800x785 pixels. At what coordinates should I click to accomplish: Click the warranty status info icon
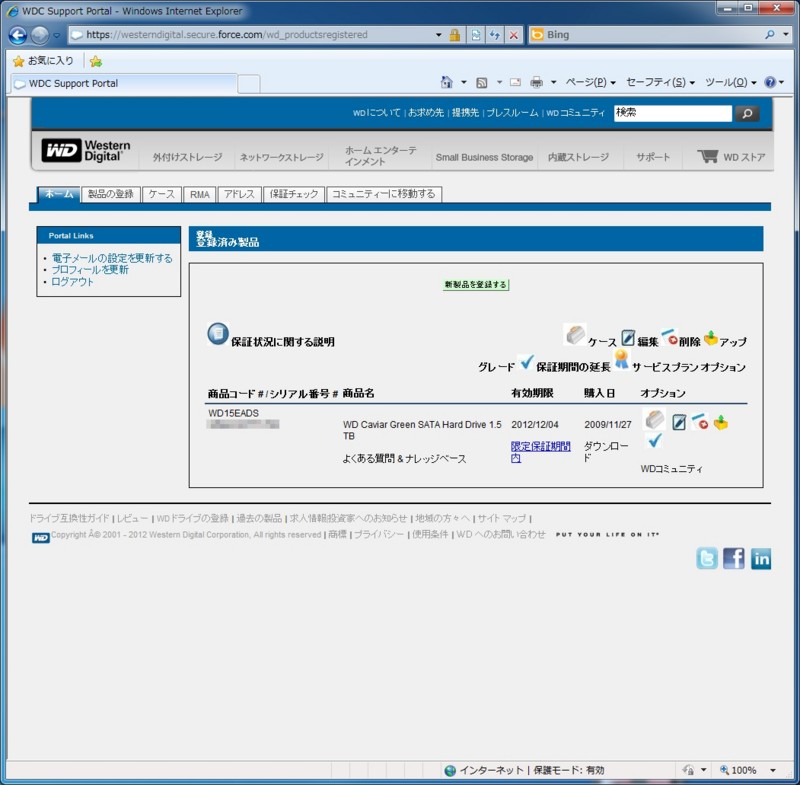click(x=216, y=333)
